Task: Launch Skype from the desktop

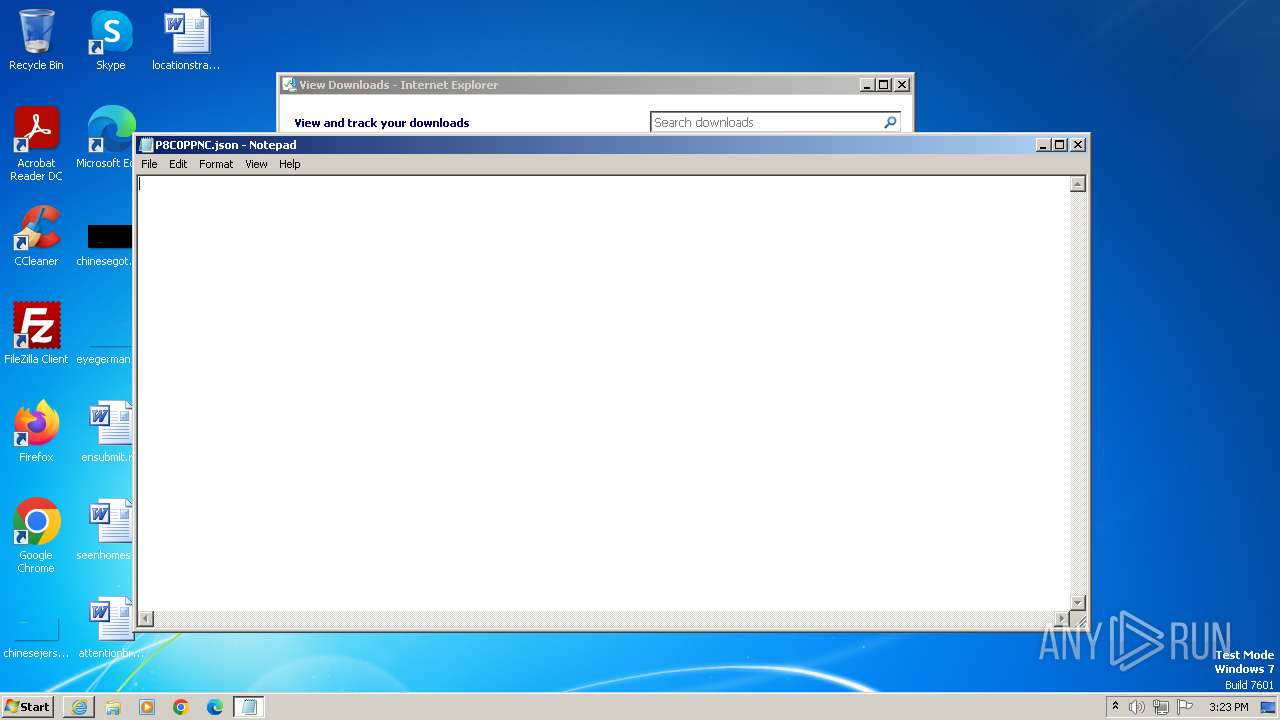Action: click(x=110, y=40)
